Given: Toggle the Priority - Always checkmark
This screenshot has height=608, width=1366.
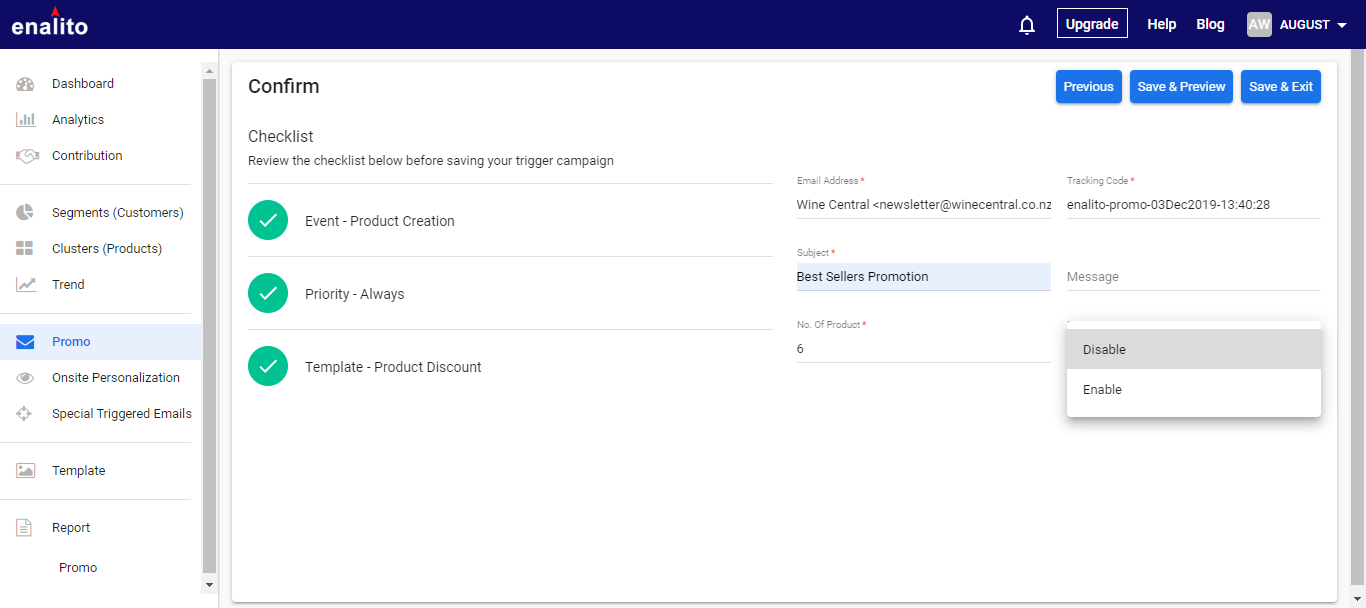Looking at the screenshot, I should (268, 294).
